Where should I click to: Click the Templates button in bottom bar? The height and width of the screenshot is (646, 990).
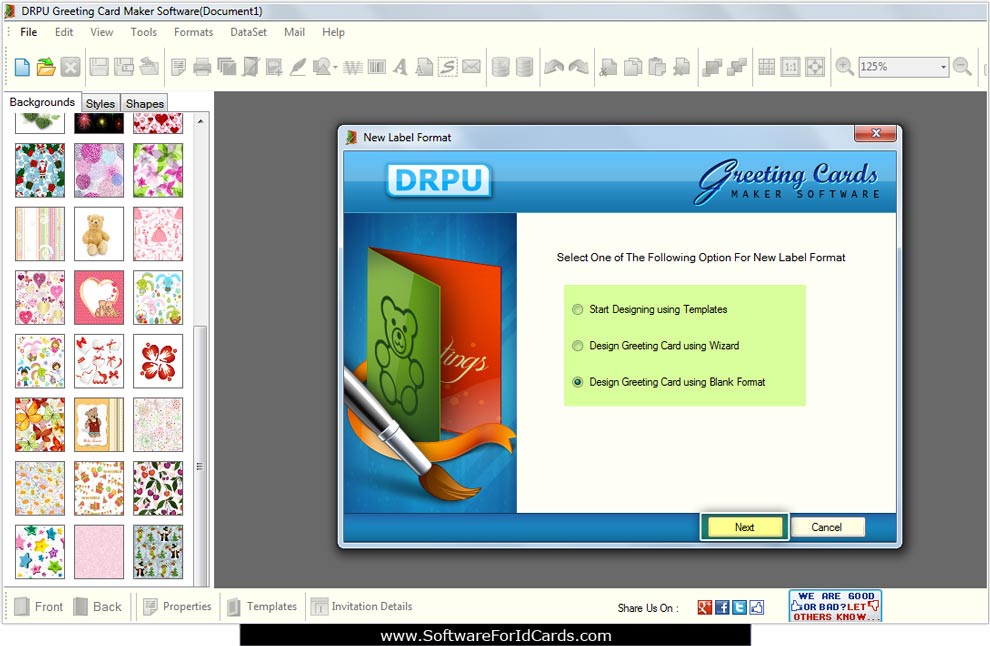coord(262,607)
